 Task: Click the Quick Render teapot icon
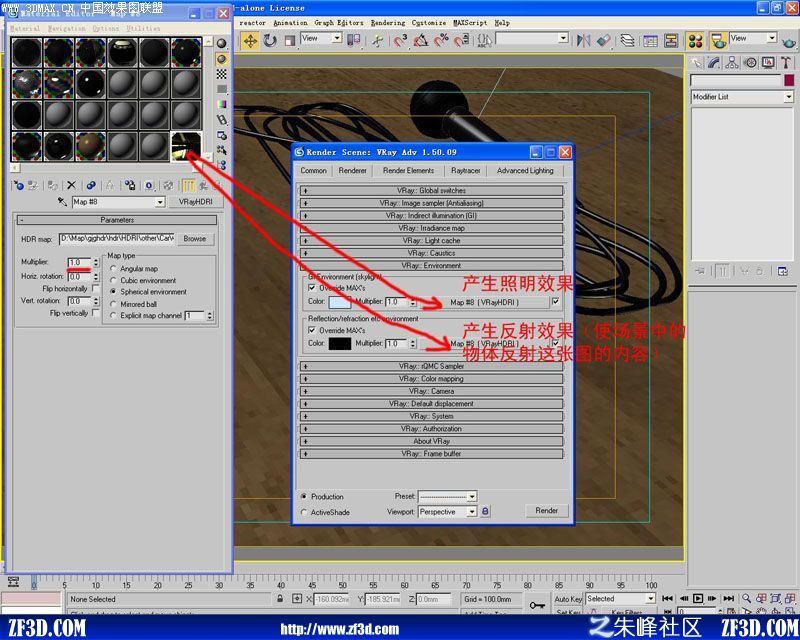click(789, 42)
